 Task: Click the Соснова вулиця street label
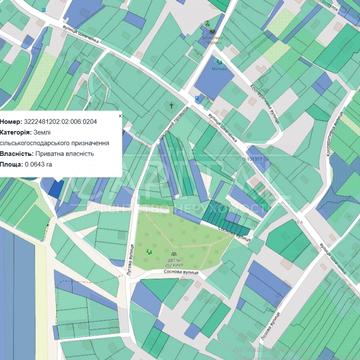(181, 272)
